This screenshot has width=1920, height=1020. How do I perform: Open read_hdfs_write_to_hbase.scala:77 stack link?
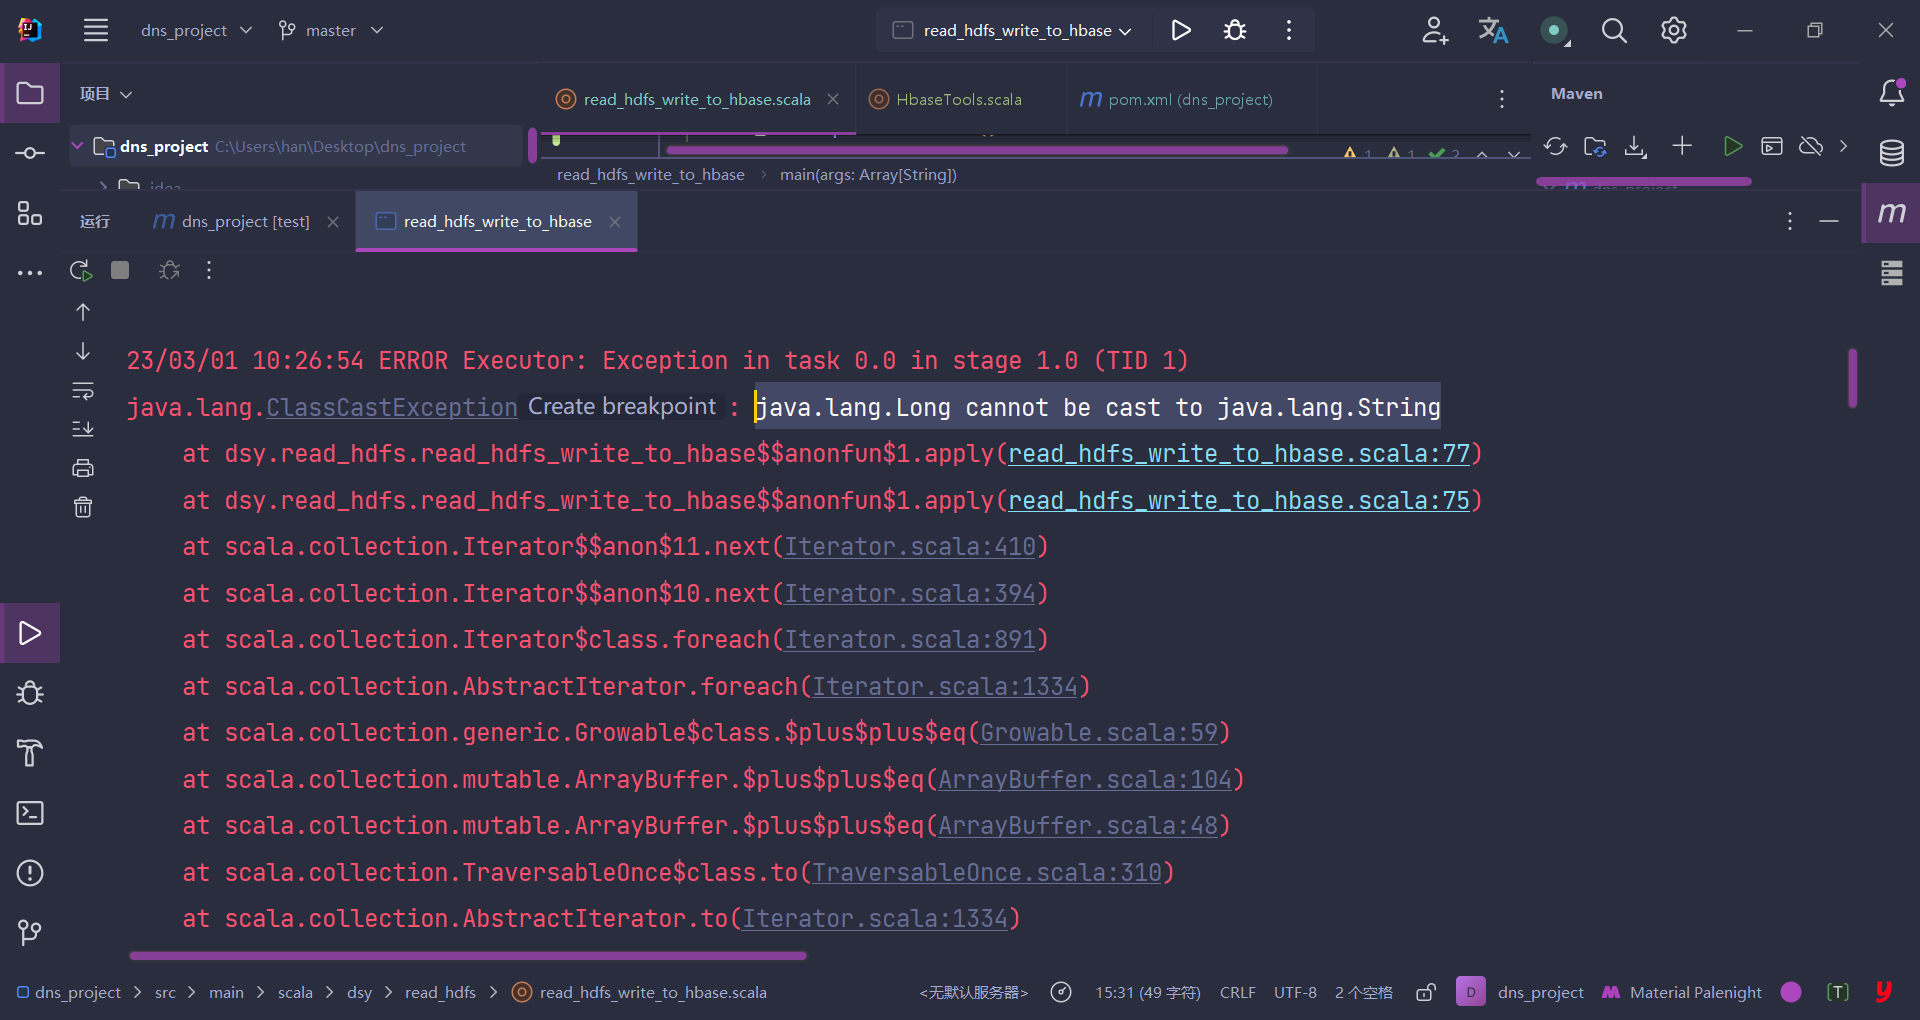tap(1239, 453)
